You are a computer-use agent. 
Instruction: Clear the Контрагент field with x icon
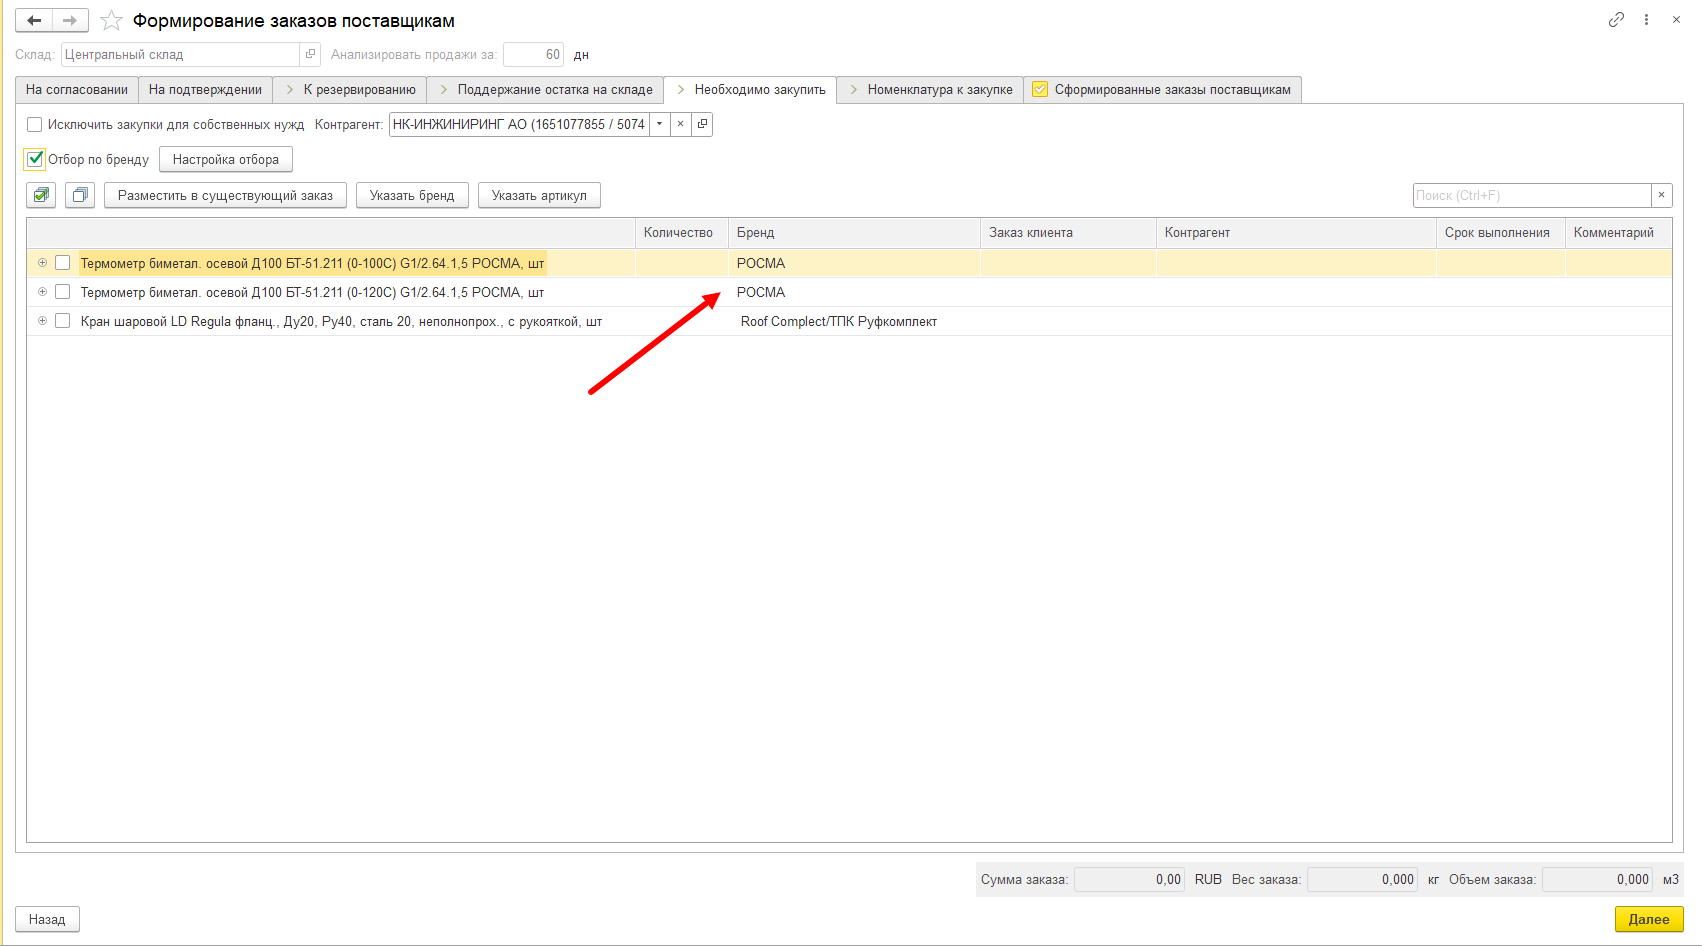[x=680, y=124]
